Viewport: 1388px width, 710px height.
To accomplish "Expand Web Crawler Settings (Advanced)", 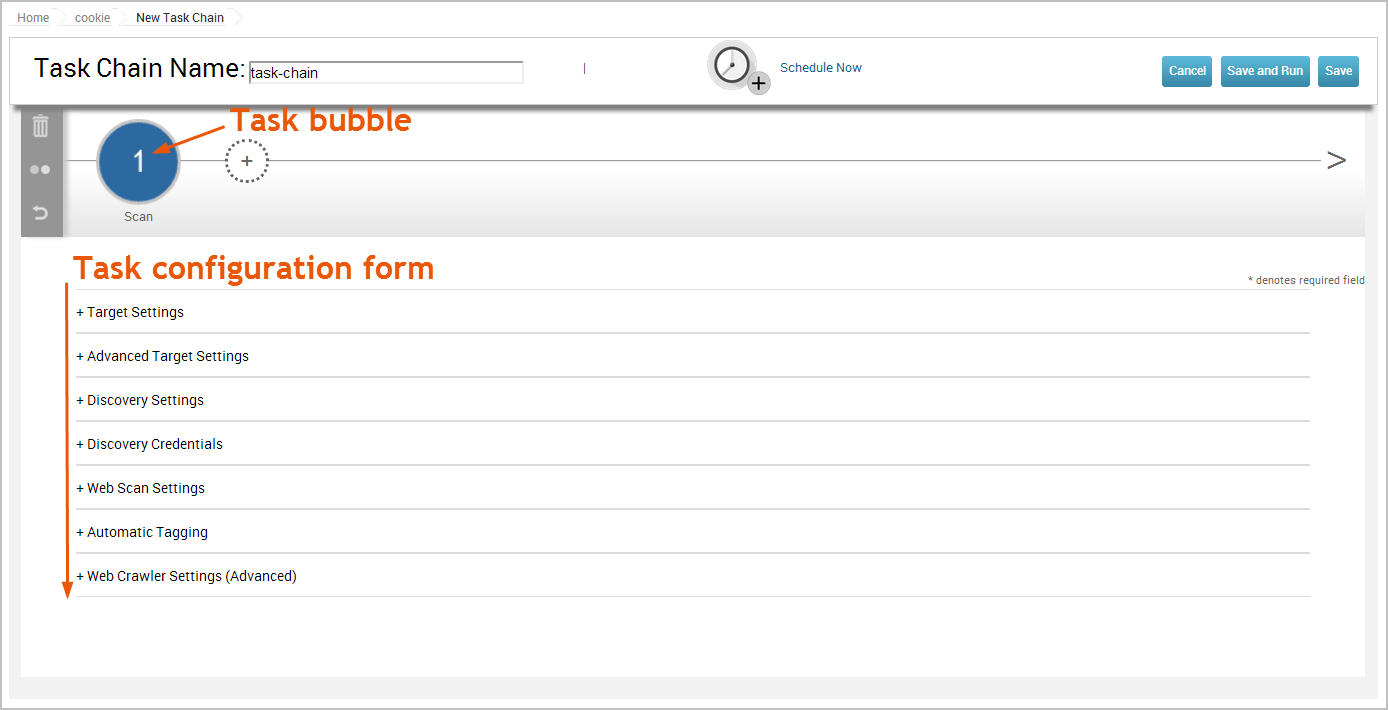I will [187, 576].
